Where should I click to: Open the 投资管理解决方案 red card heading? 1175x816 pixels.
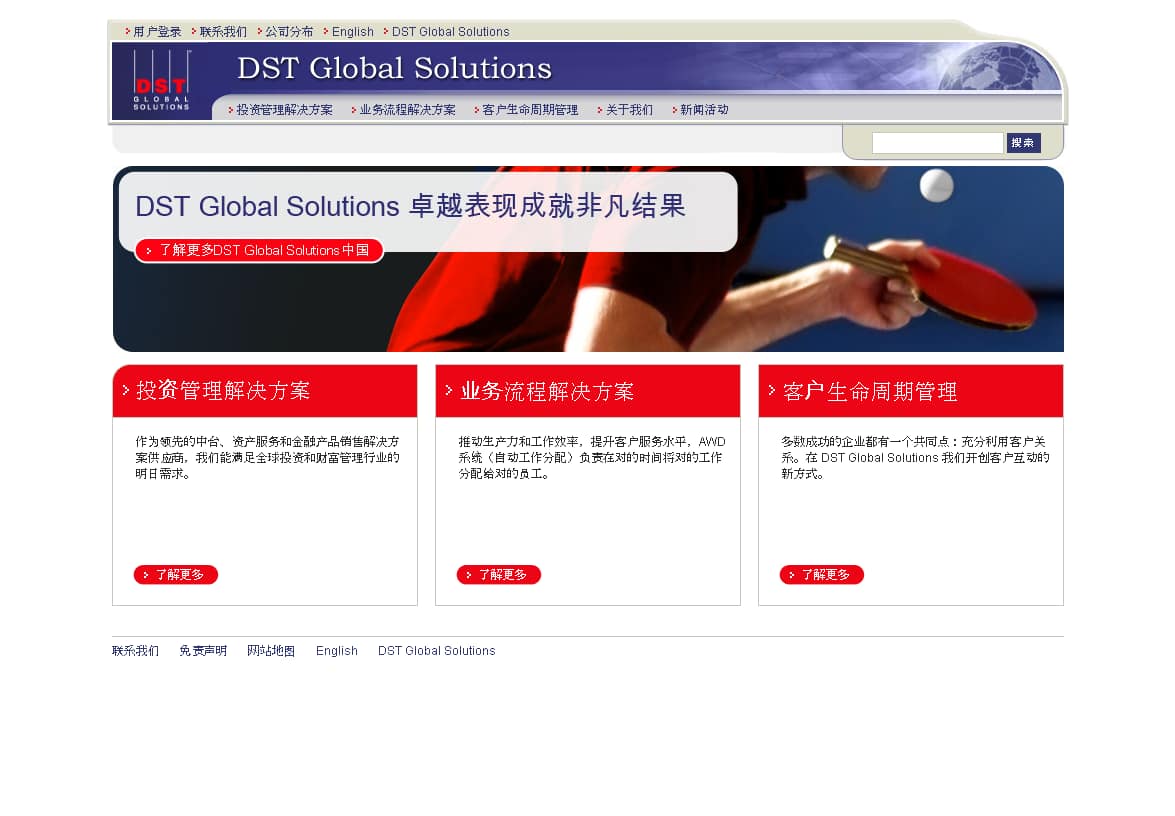pyautogui.click(x=223, y=391)
